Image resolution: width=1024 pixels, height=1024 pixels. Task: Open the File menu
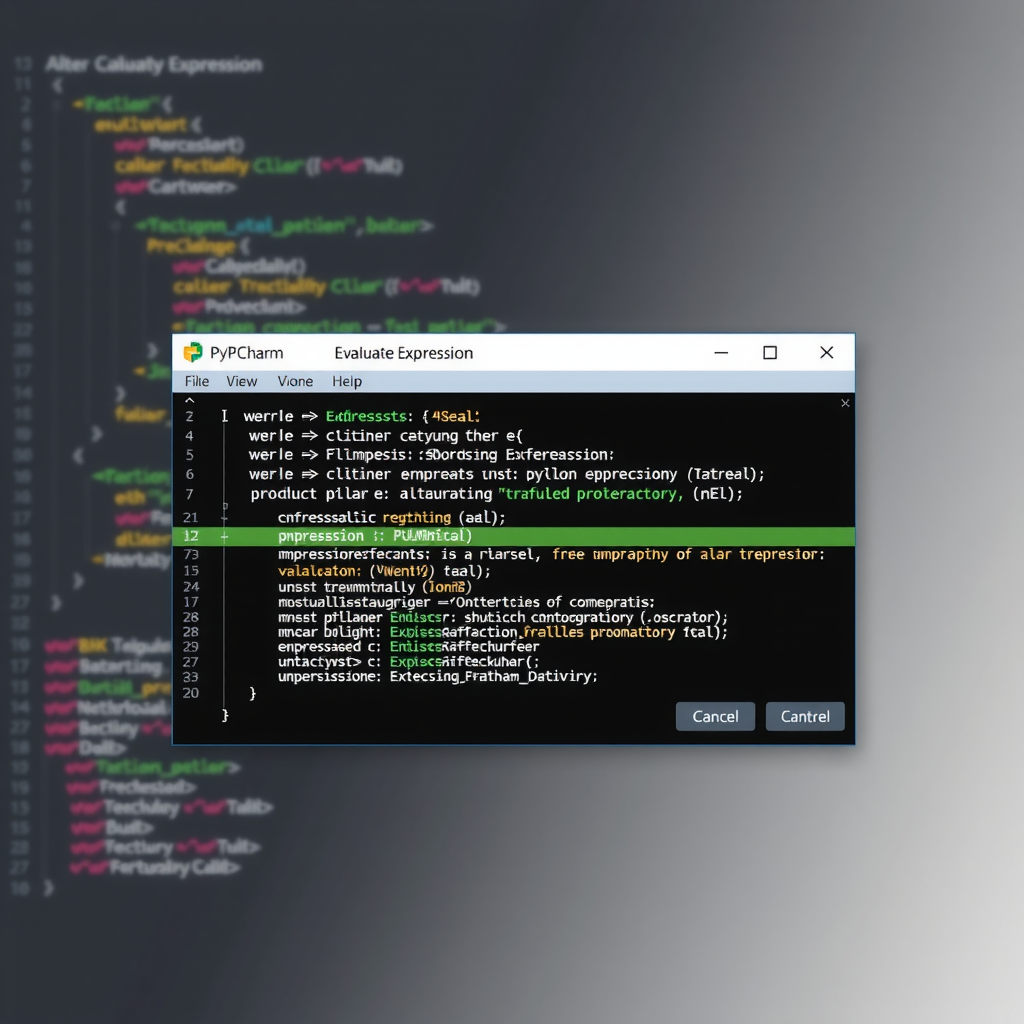tap(196, 381)
